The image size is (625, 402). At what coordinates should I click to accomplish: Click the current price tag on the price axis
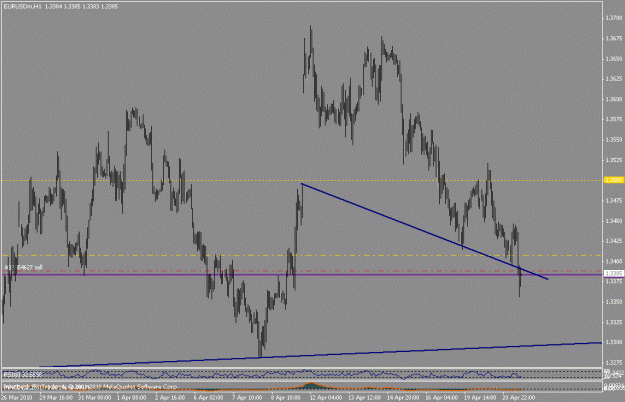613,273
